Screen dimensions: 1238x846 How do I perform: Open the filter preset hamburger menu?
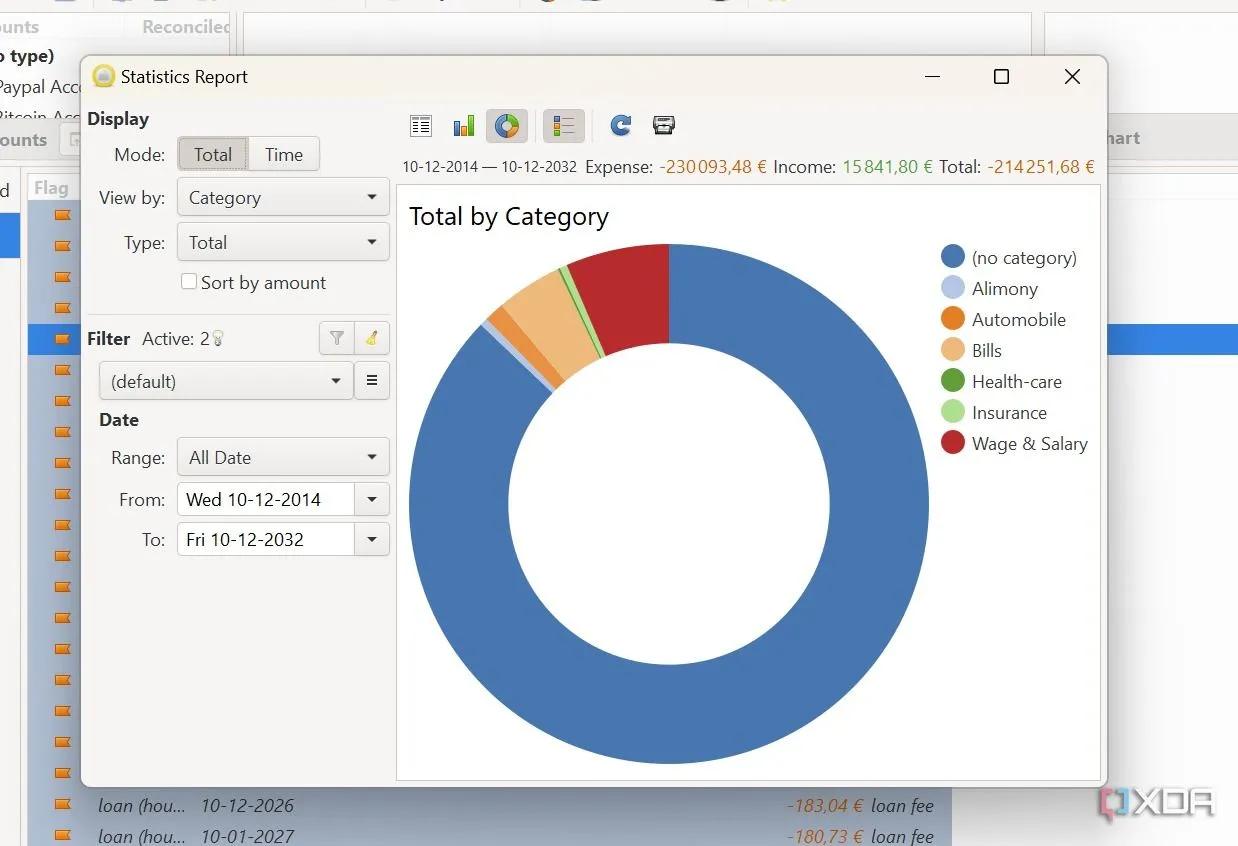[372, 381]
